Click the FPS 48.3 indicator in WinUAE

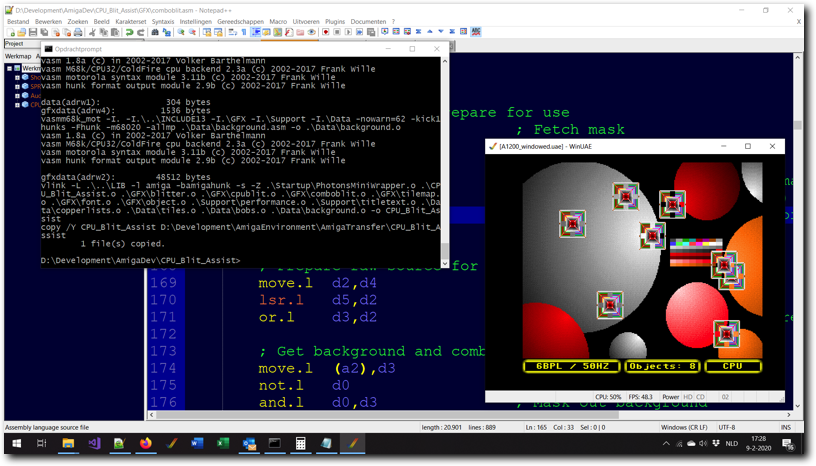coord(641,397)
